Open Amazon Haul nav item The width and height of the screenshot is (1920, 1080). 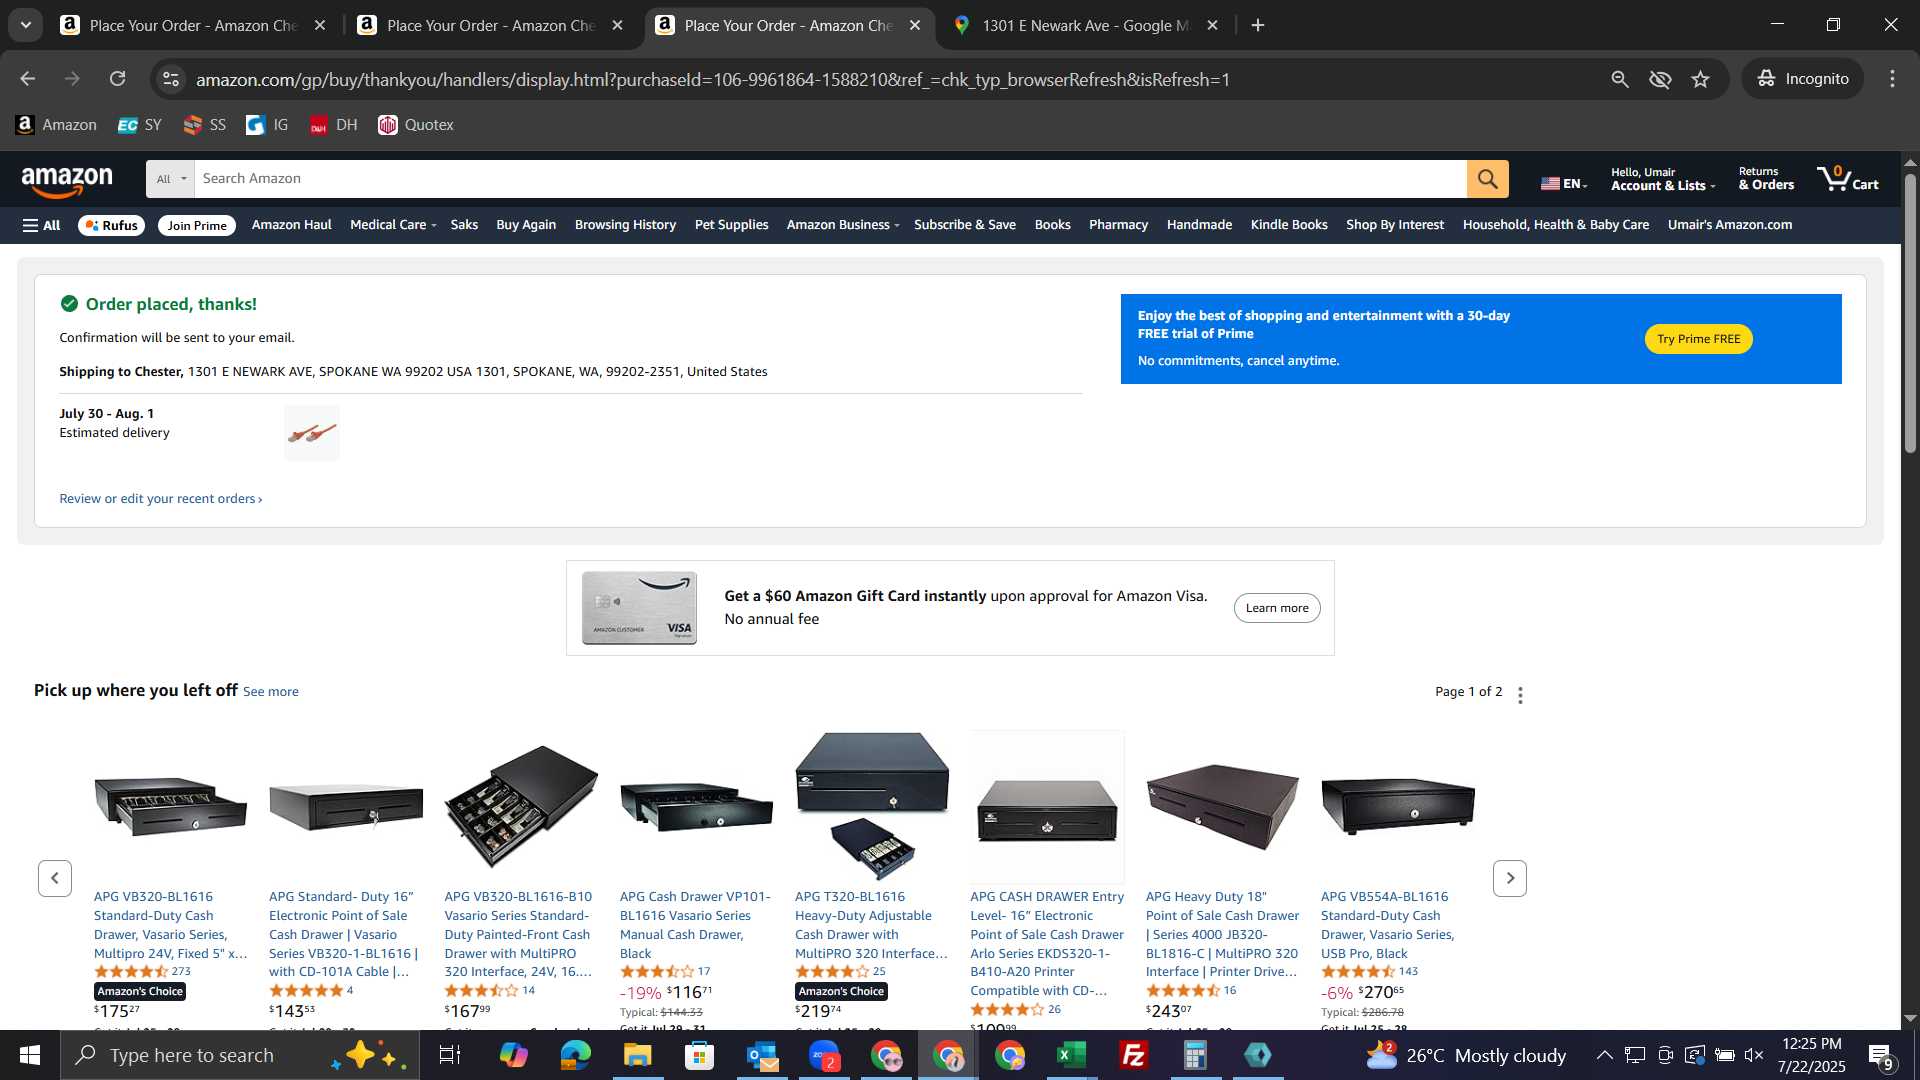(291, 225)
